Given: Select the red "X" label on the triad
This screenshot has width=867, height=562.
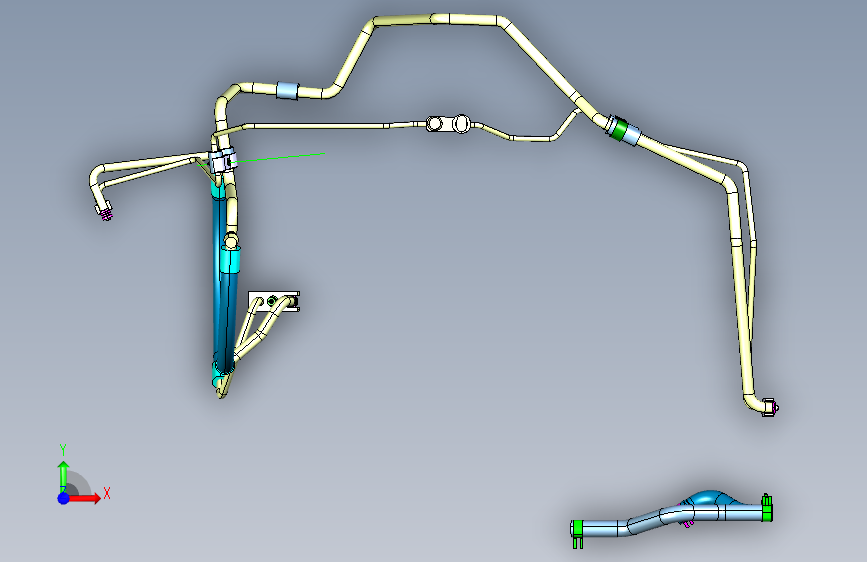Looking at the screenshot, I should tap(107, 493).
